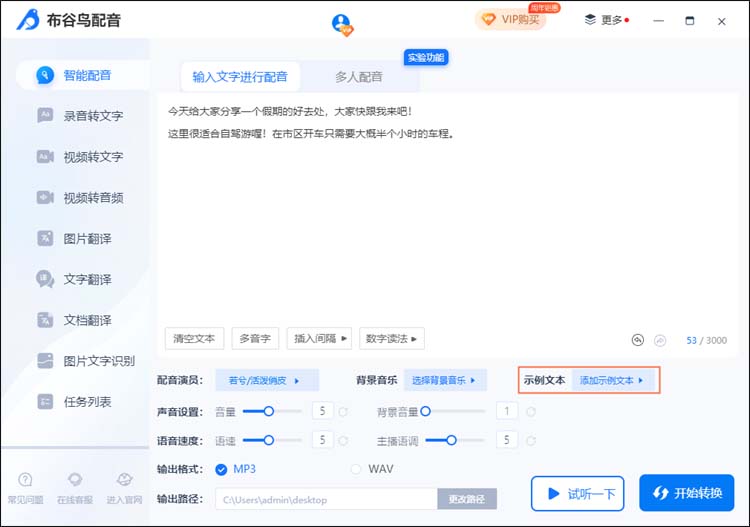The image size is (750, 527).
Task: Click the 智能配音 microphone icon
Action: point(45,75)
